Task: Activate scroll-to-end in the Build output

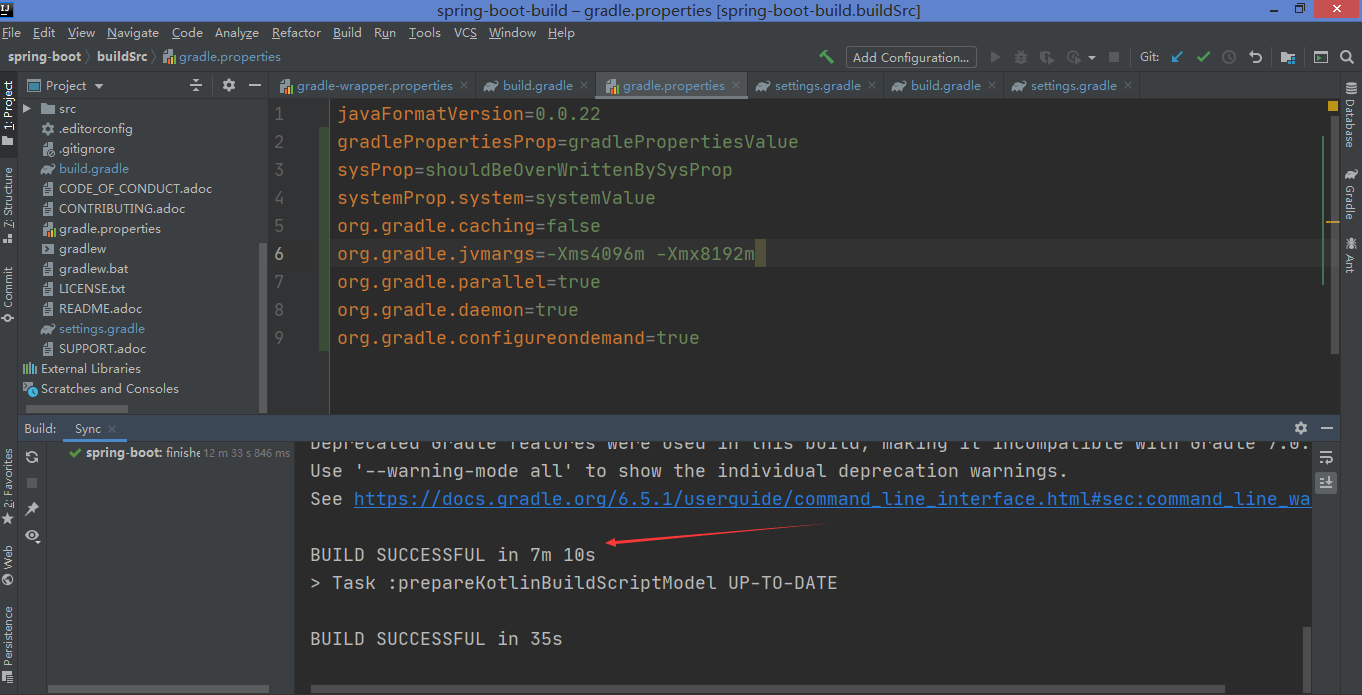Action: coord(1327,483)
